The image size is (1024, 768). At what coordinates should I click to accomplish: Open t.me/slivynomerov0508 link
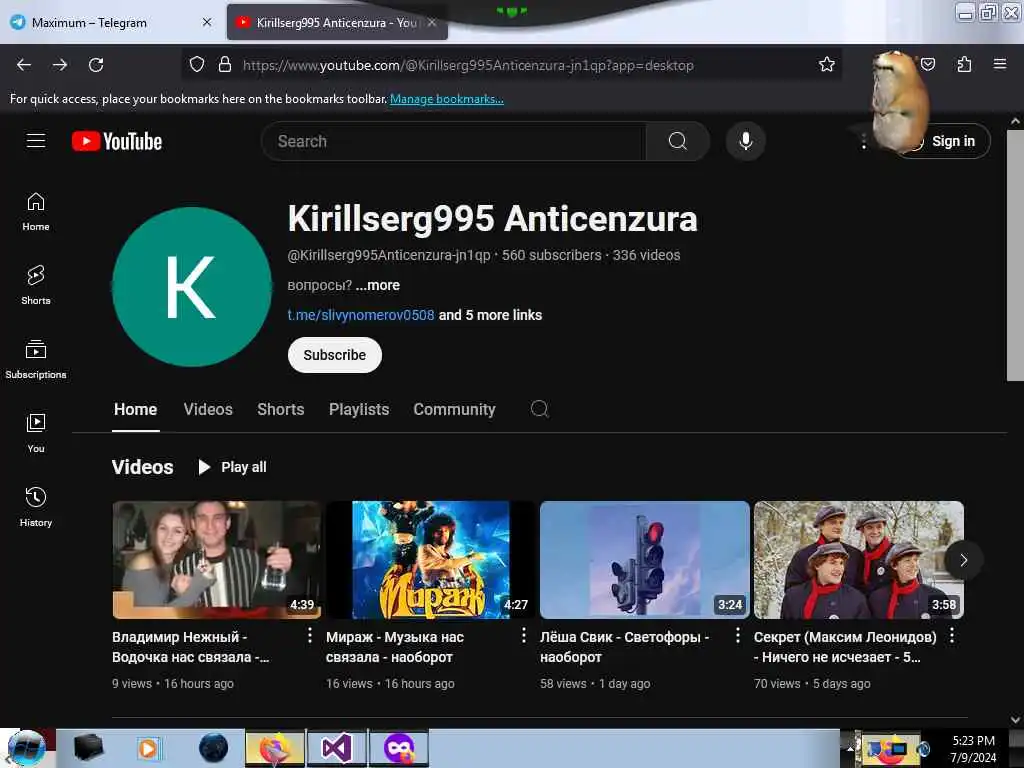360,315
